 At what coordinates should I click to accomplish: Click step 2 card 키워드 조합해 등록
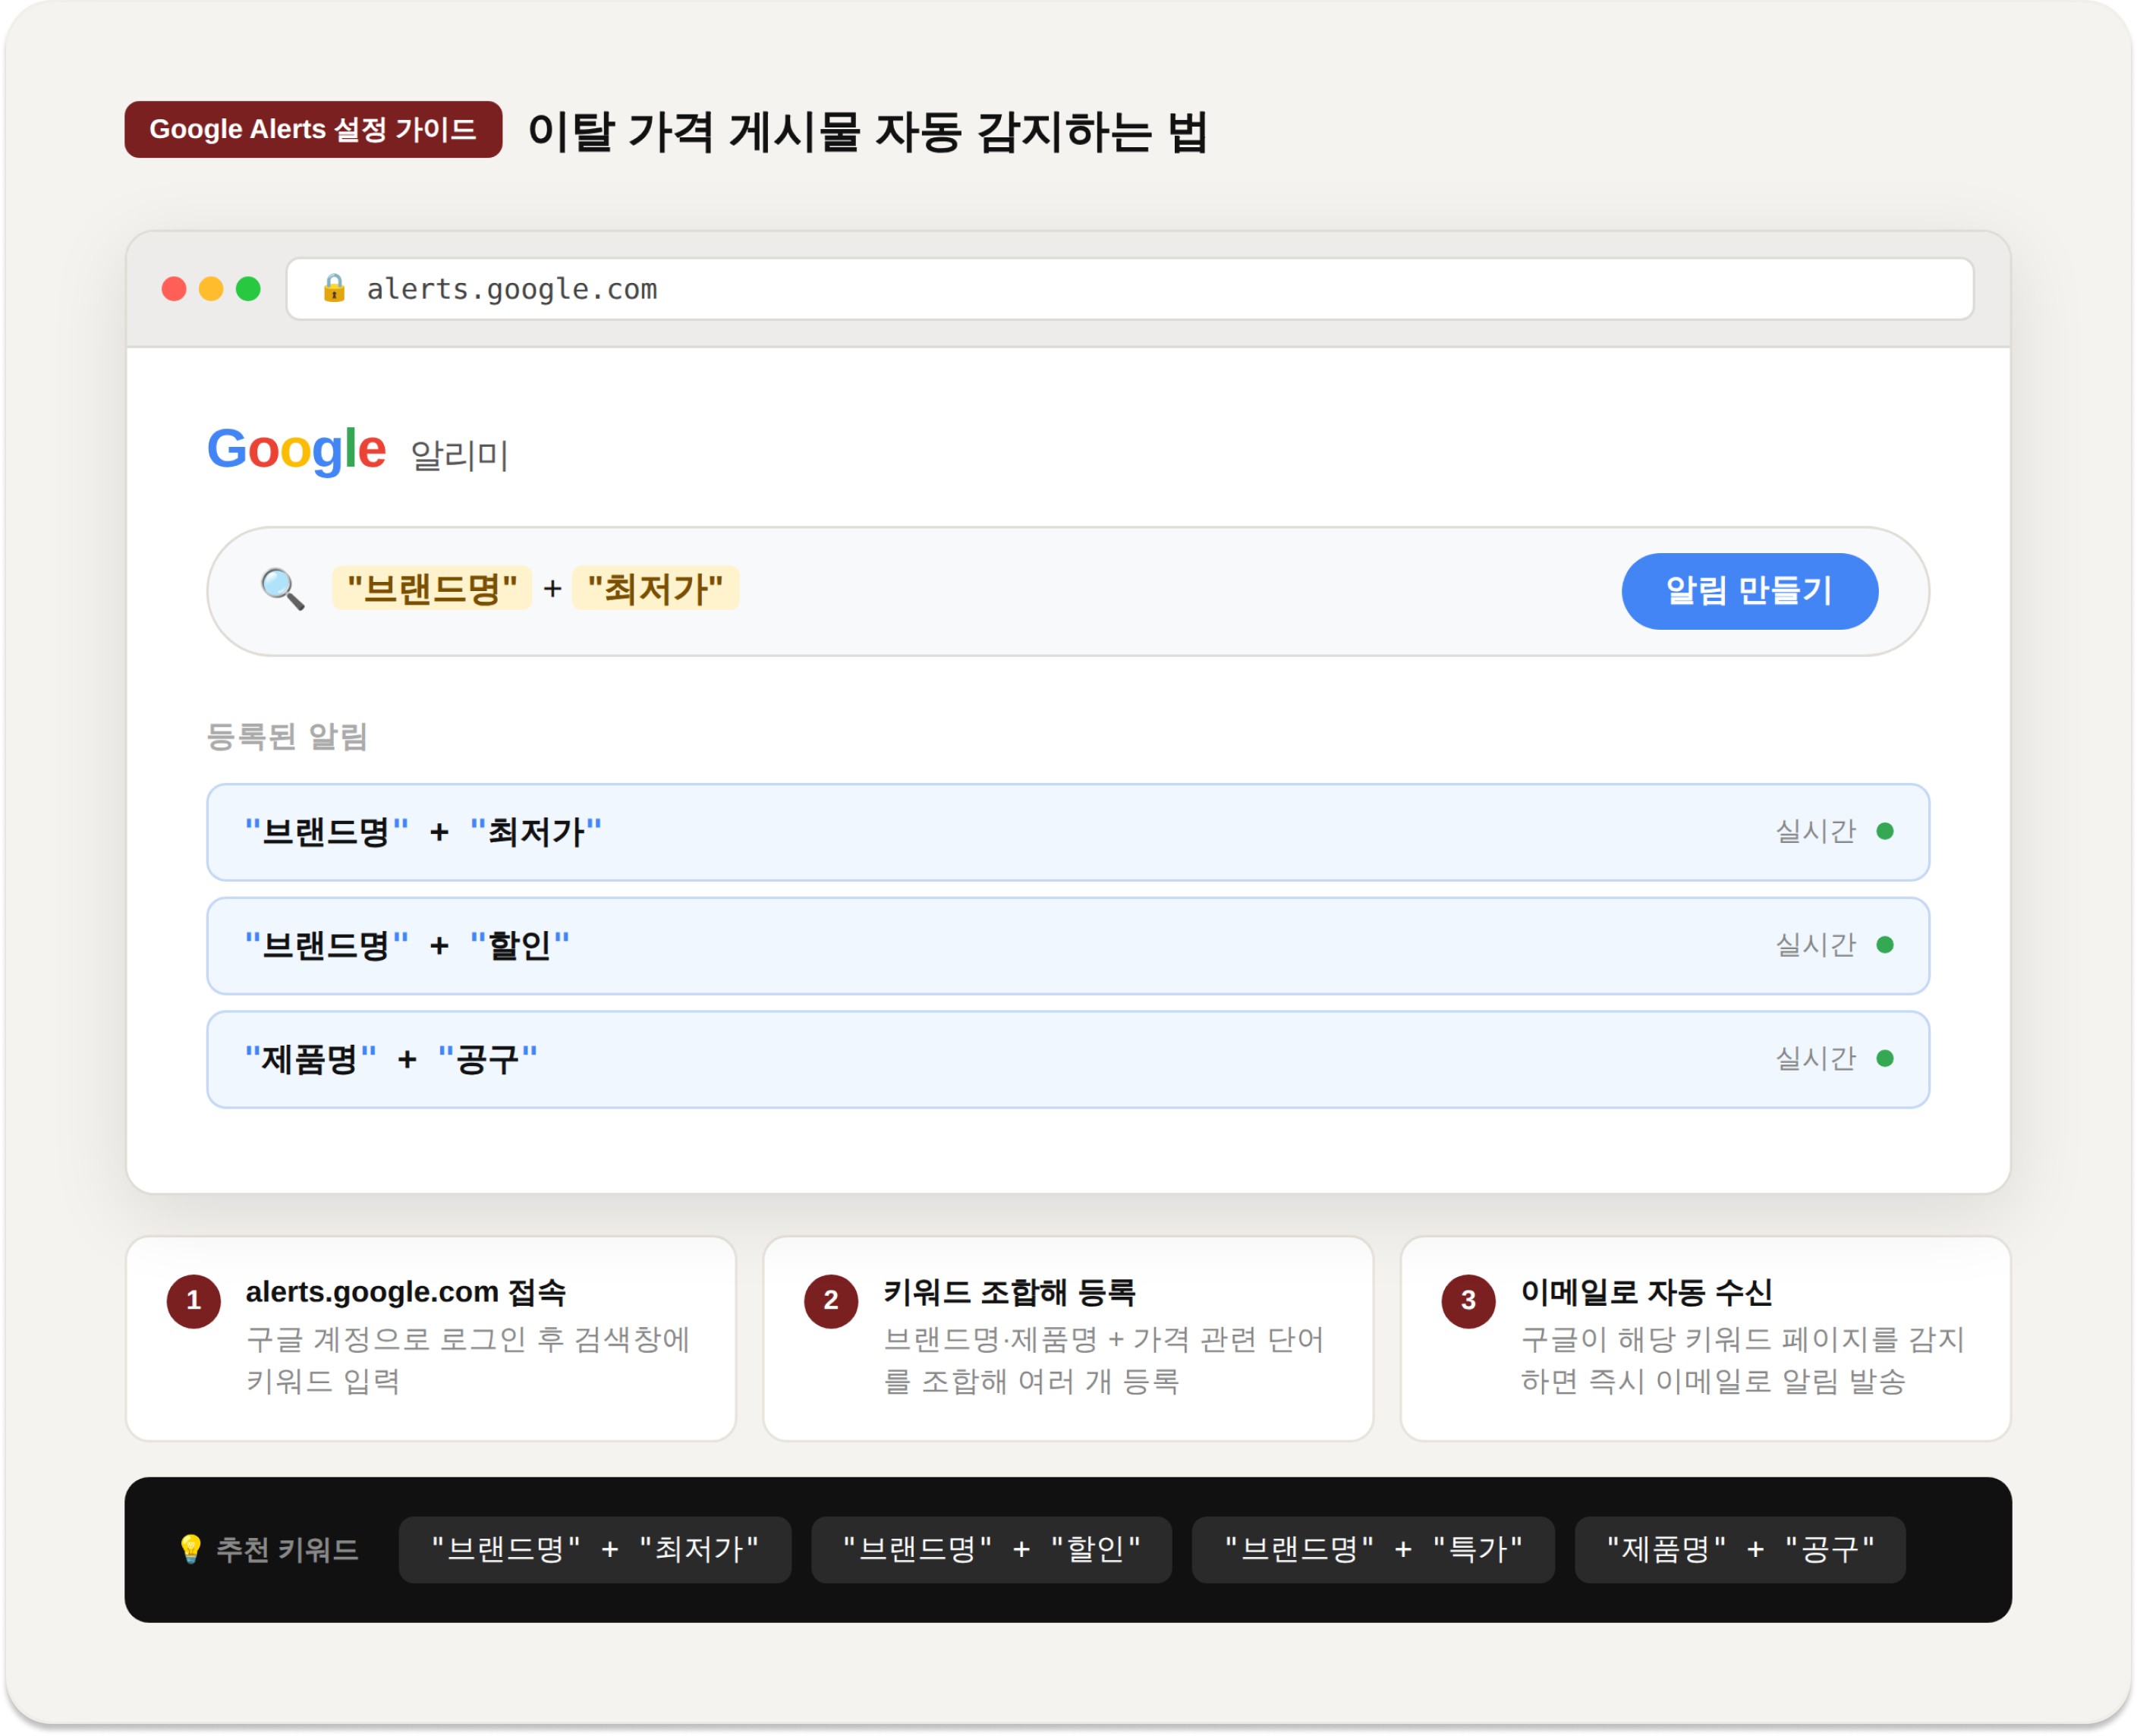[1068, 1338]
